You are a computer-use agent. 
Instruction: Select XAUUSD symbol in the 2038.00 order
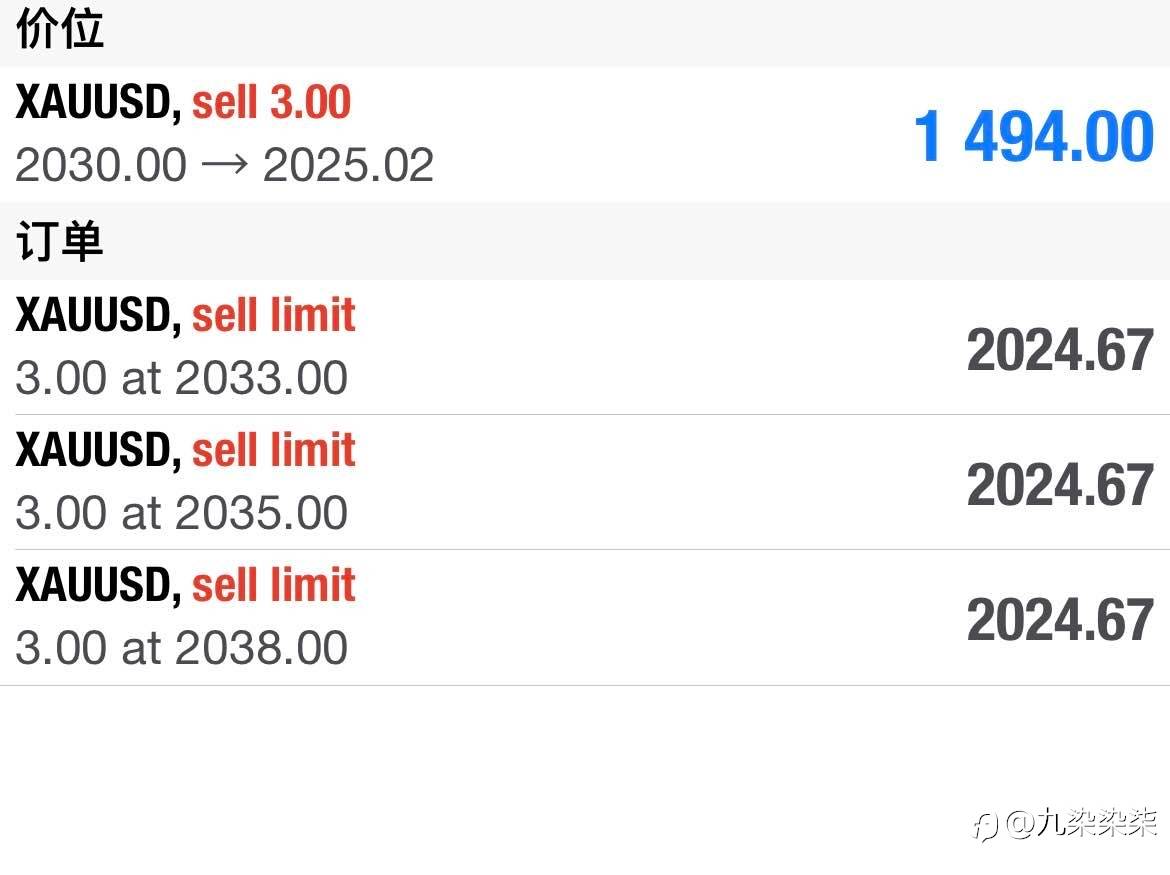tap(98, 585)
